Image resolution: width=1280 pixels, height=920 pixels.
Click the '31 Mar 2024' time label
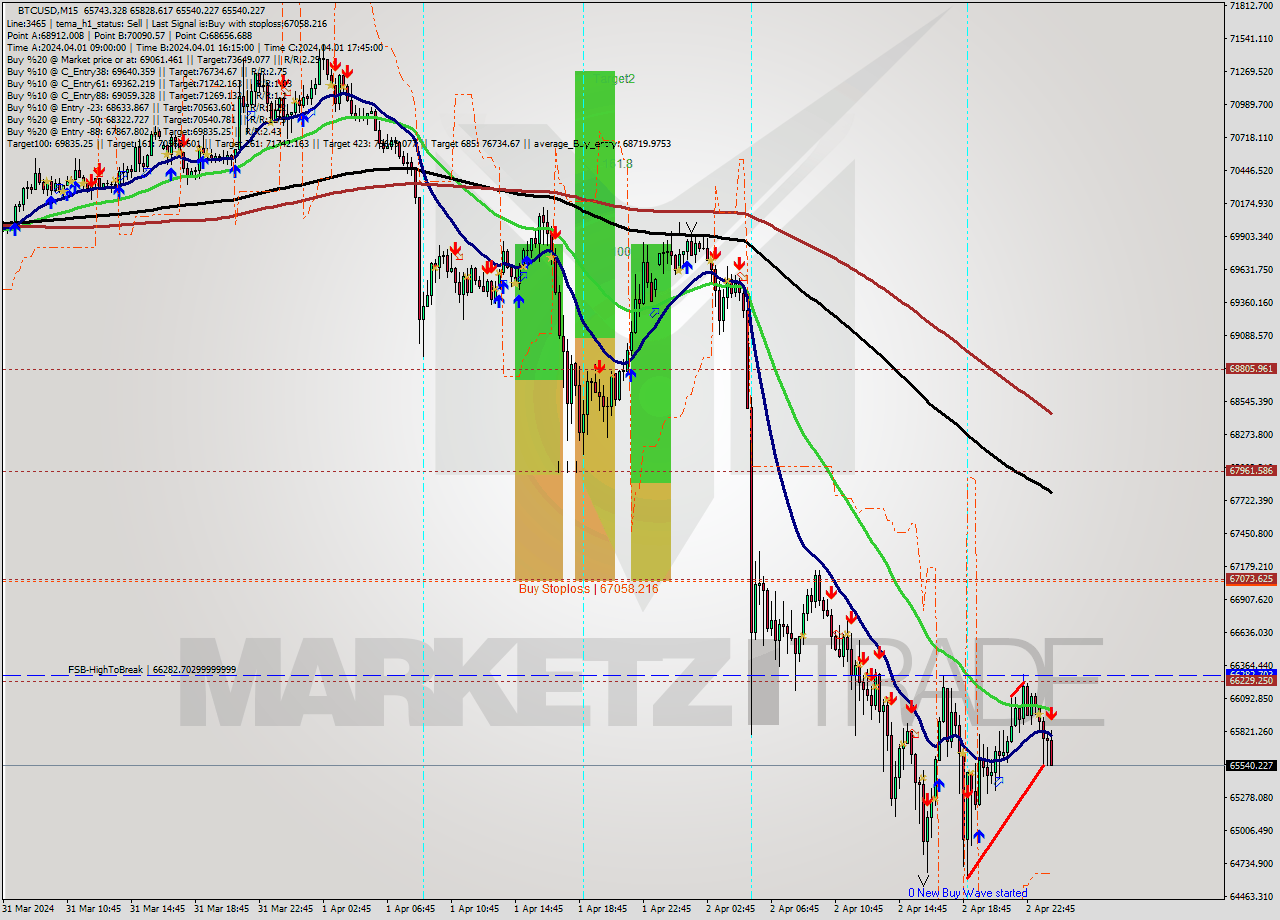point(28,910)
